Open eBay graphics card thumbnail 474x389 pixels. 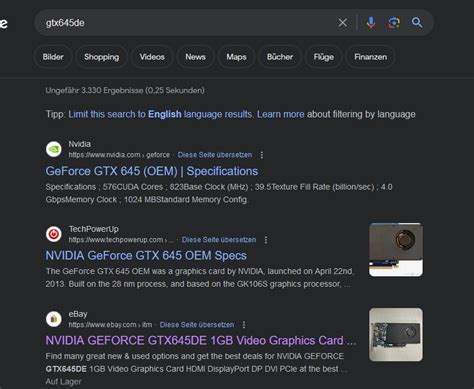pyautogui.click(x=396, y=335)
